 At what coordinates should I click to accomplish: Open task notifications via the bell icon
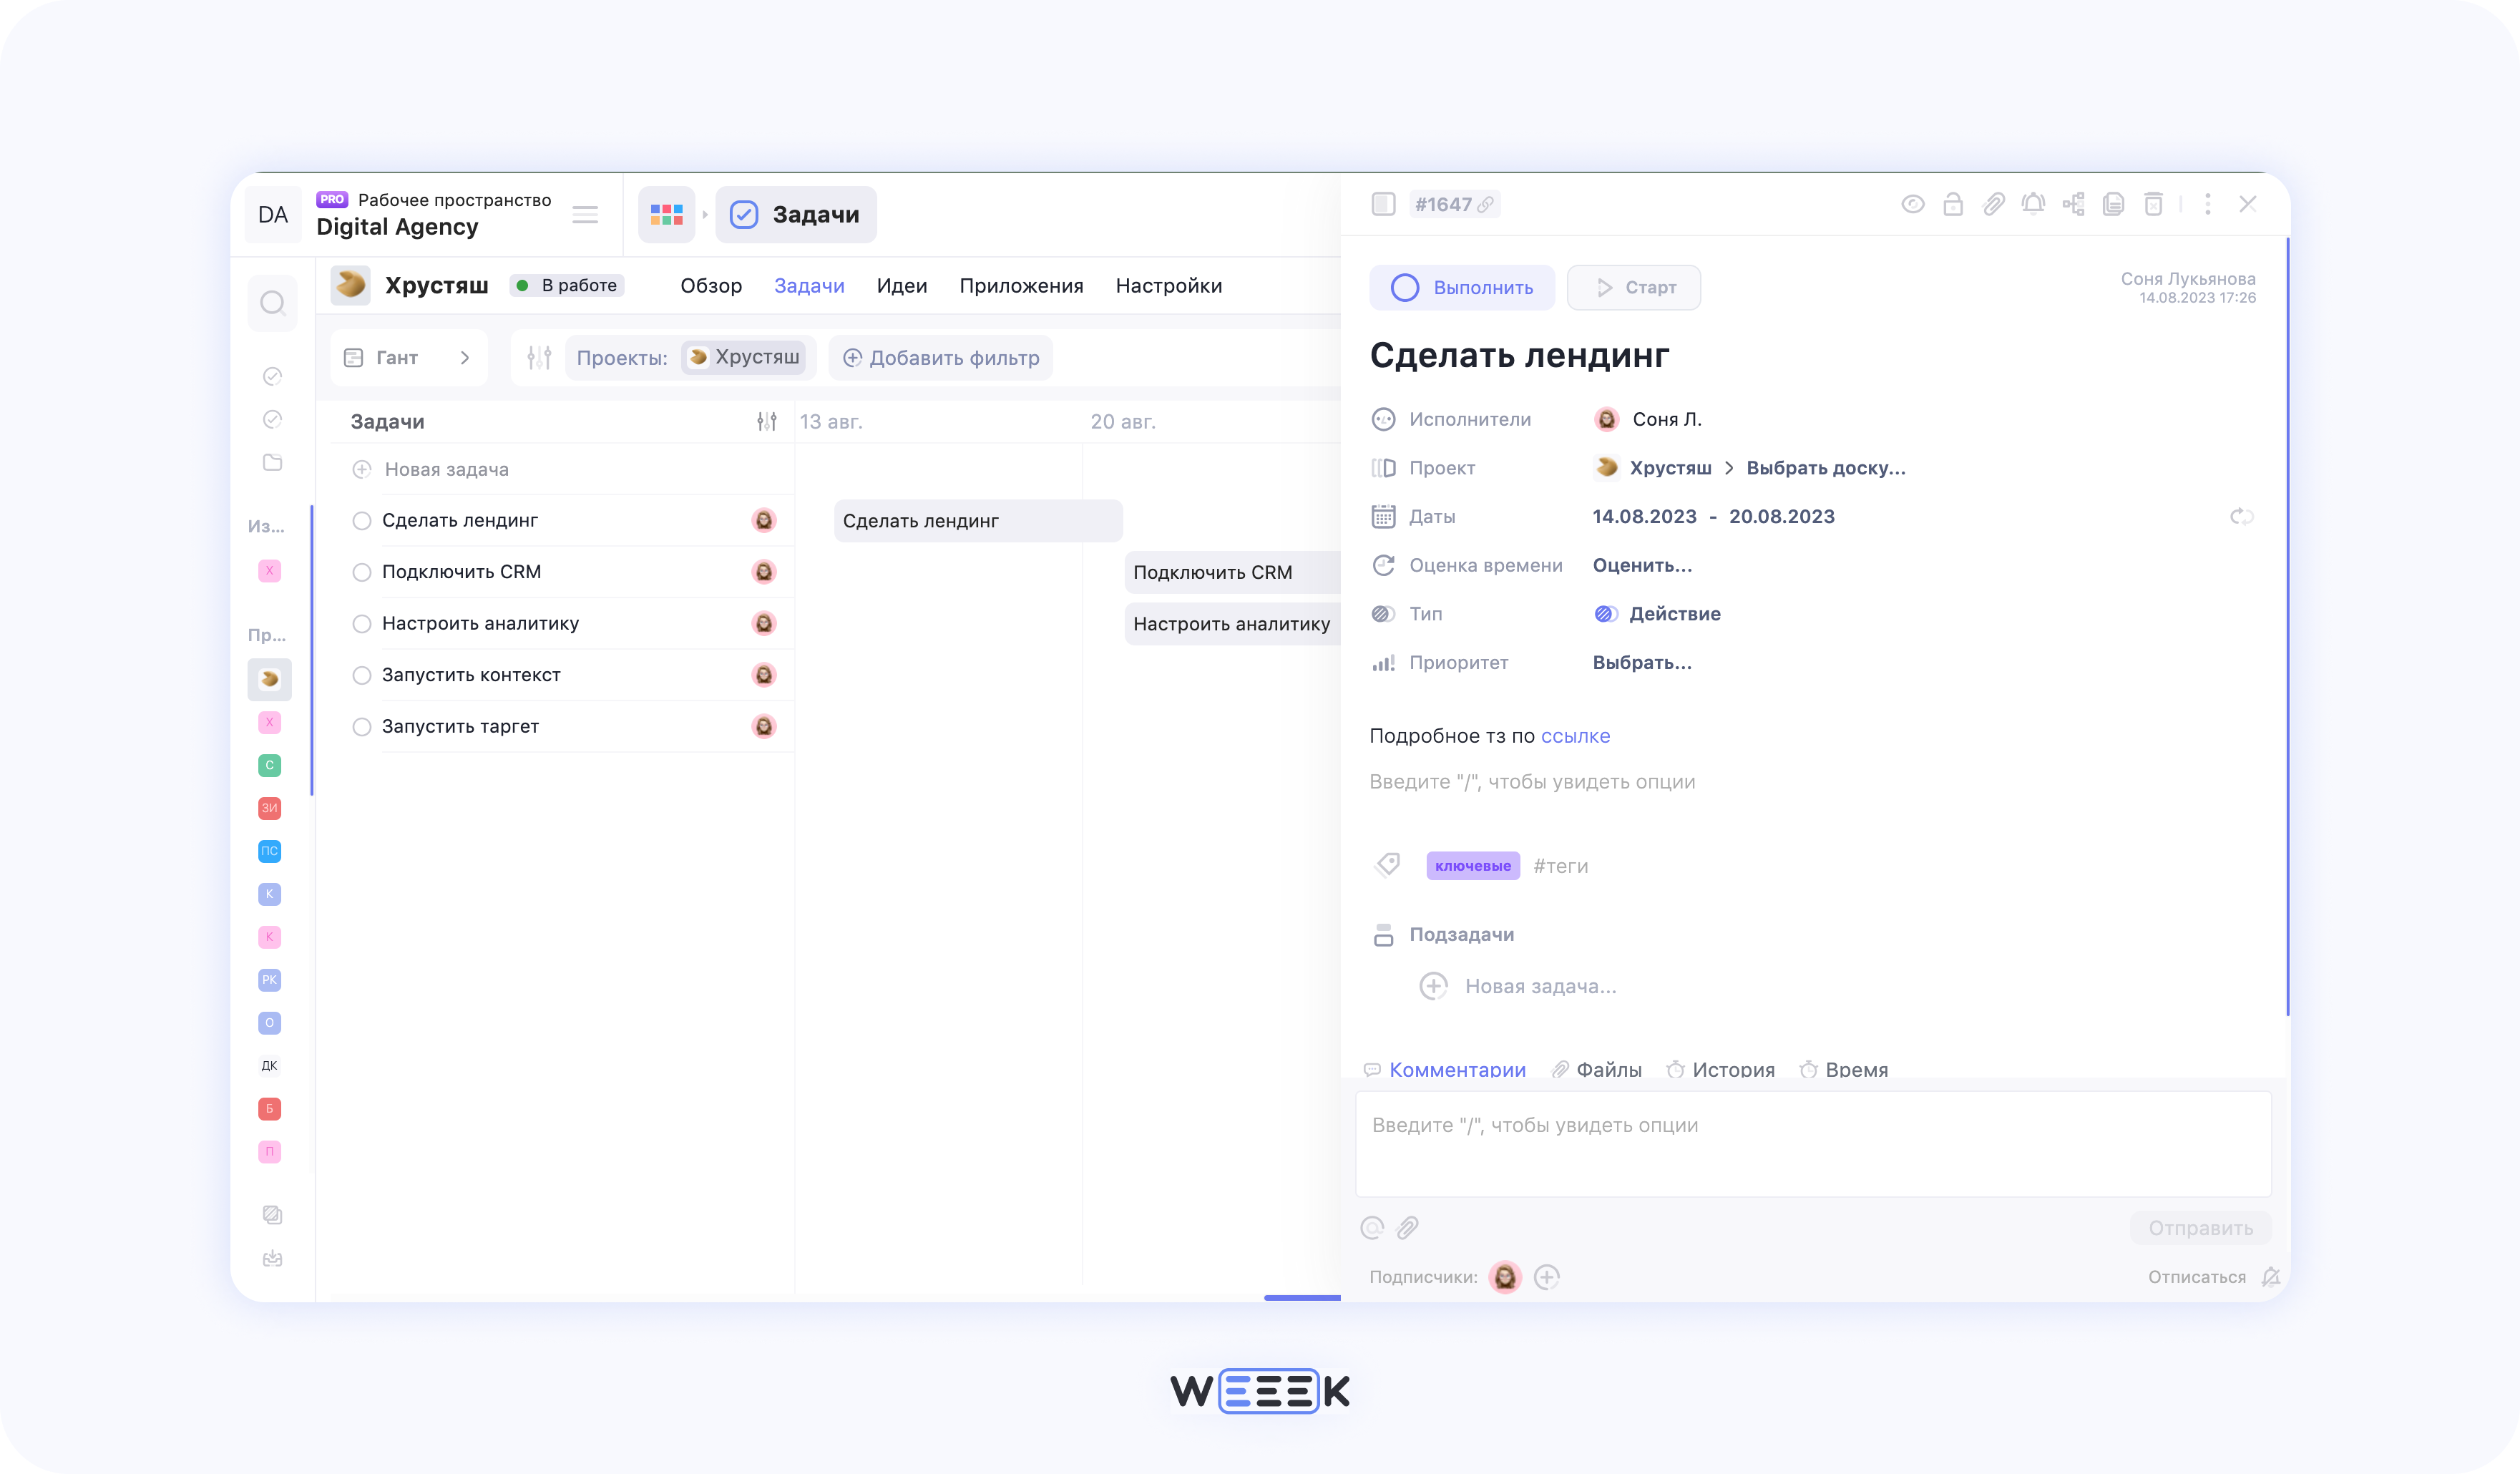tap(2034, 204)
